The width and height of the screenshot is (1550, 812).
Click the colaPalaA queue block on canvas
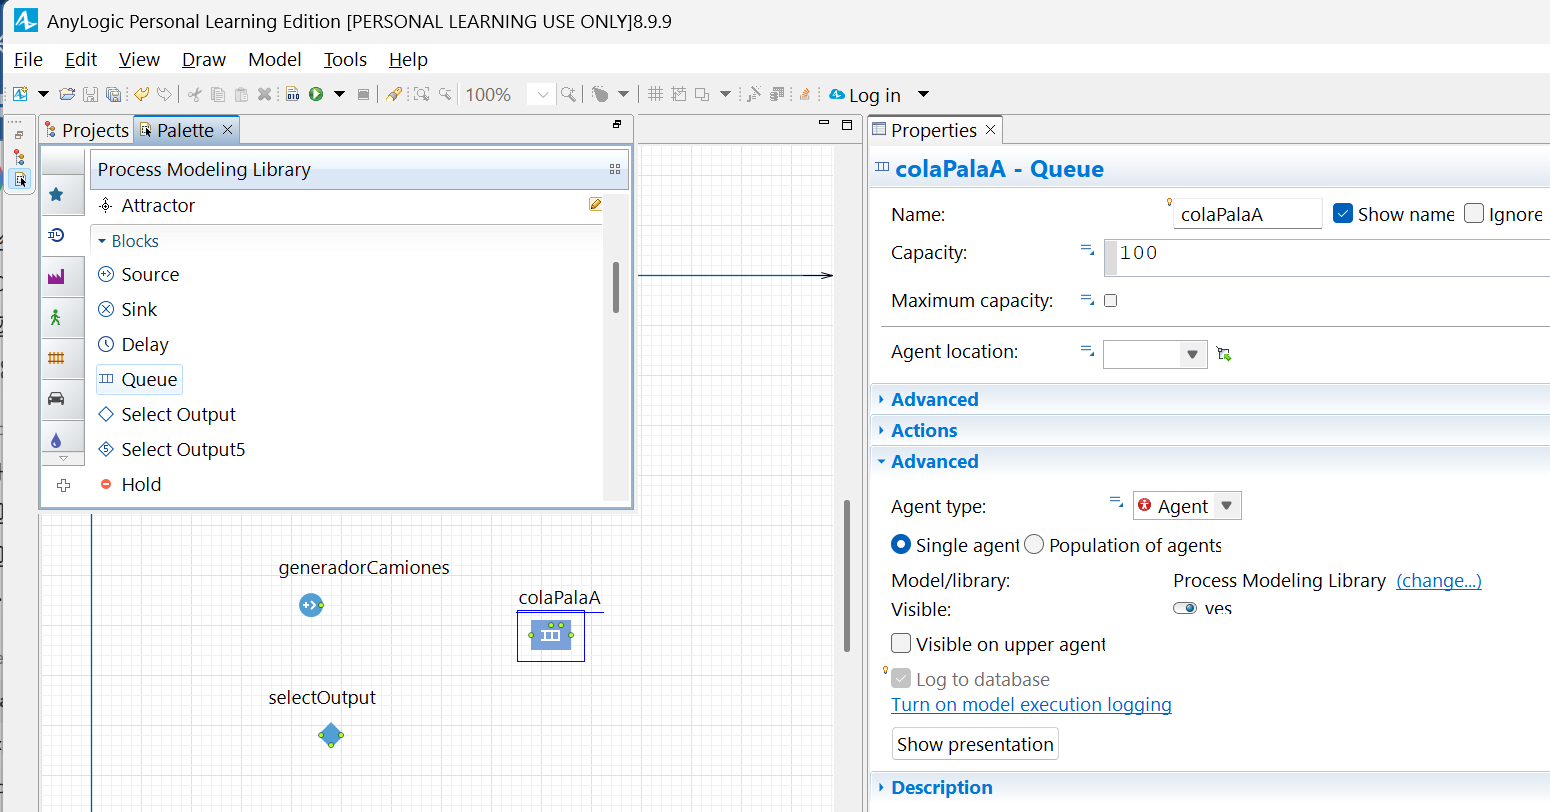pos(550,635)
